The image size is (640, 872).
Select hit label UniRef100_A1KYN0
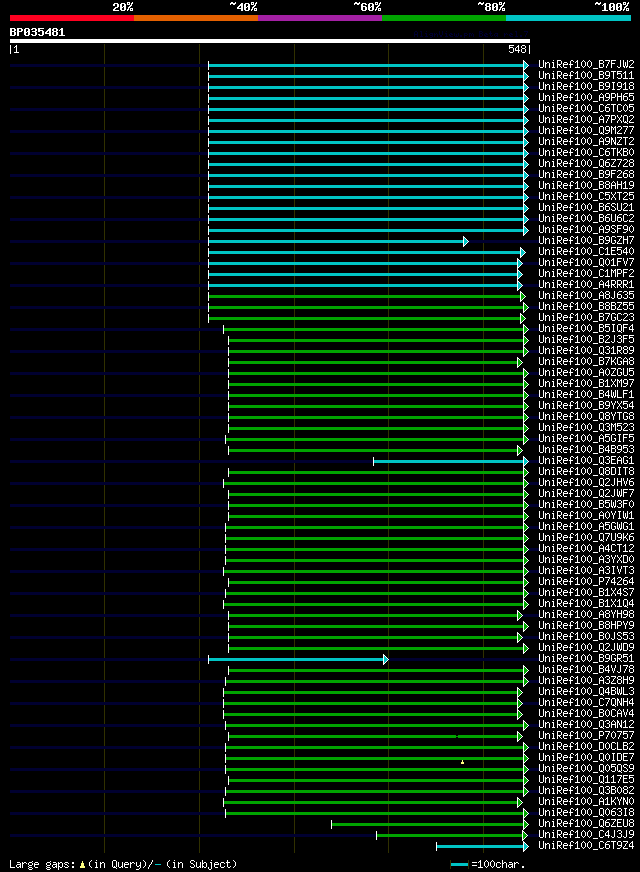(586, 802)
